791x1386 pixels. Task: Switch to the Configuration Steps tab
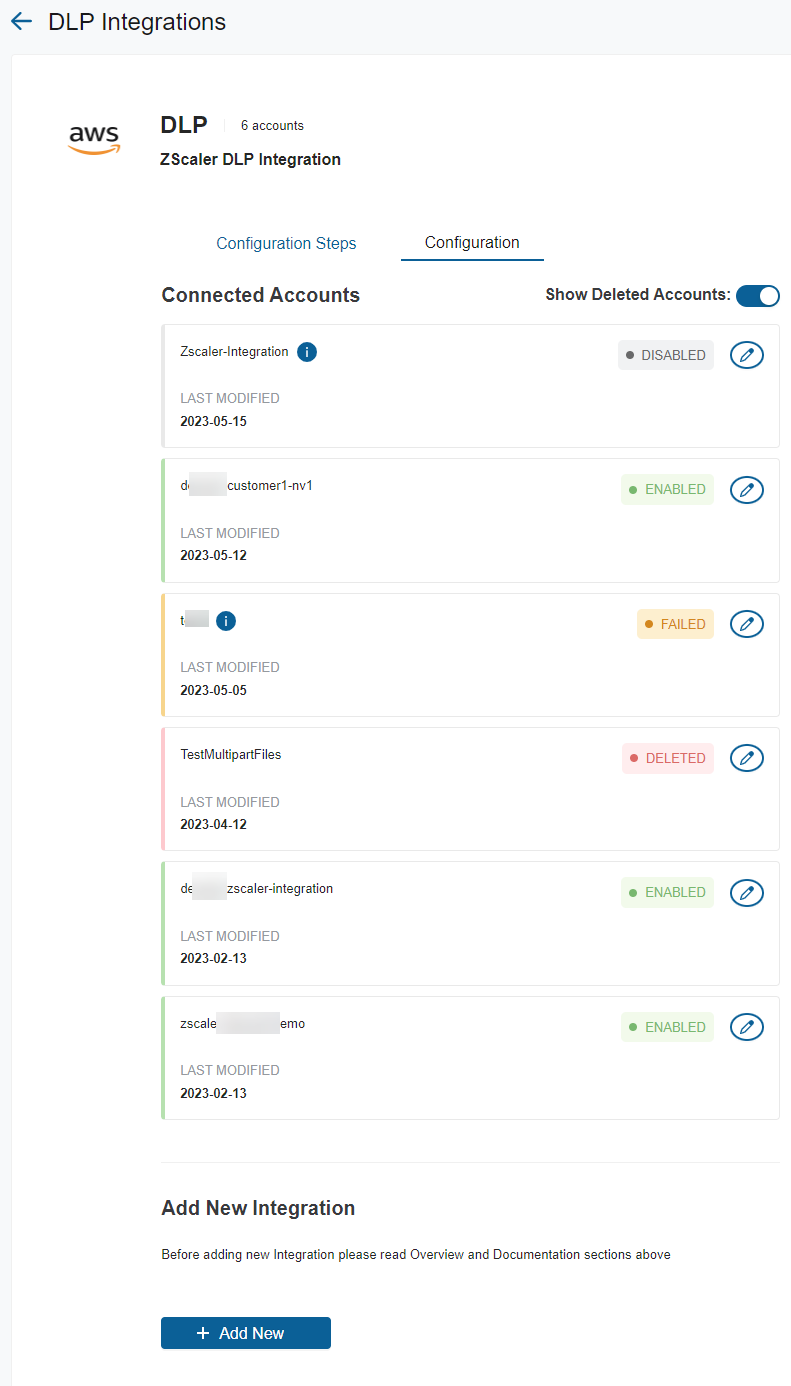(x=286, y=243)
